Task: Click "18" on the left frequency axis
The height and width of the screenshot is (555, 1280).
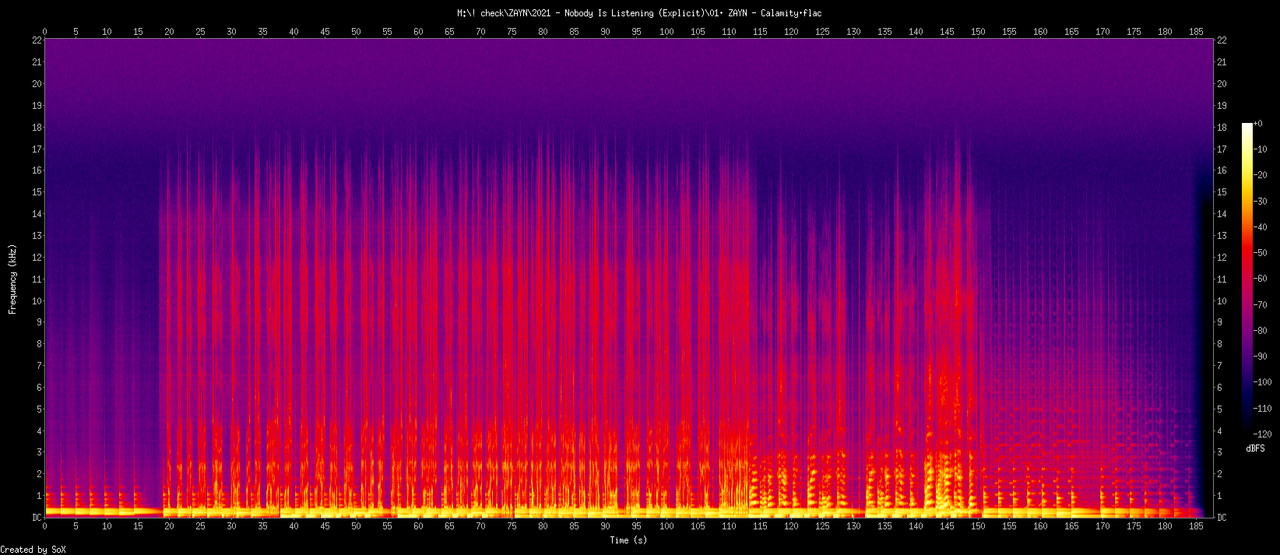Action: [x=36, y=127]
